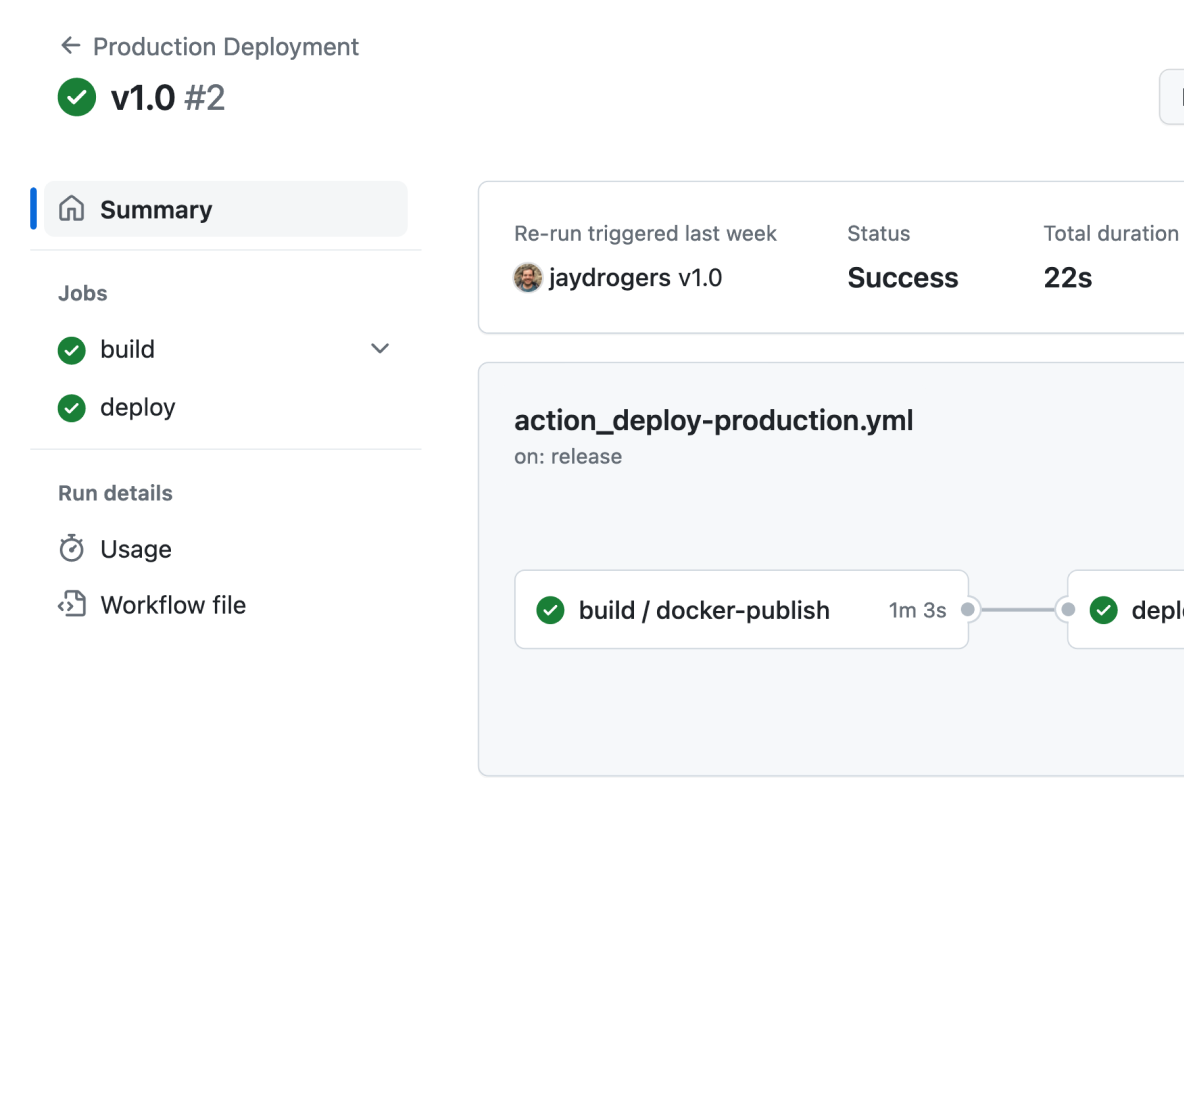
Task: Select the Summary tab in sidebar
Action: pyautogui.click(x=226, y=209)
